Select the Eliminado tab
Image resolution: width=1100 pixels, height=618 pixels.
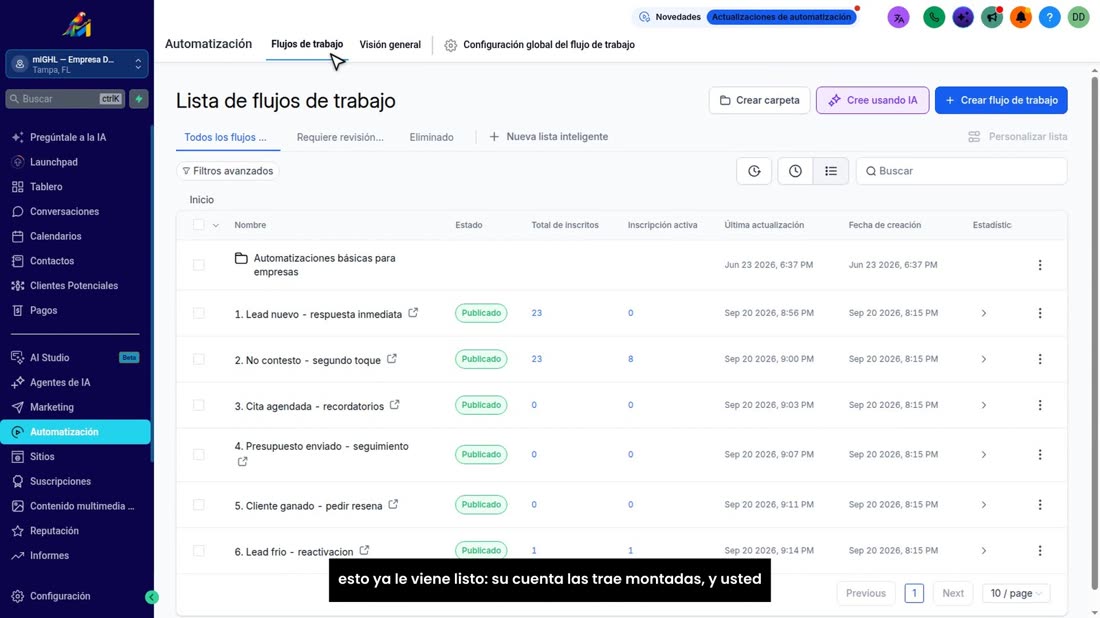click(431, 137)
